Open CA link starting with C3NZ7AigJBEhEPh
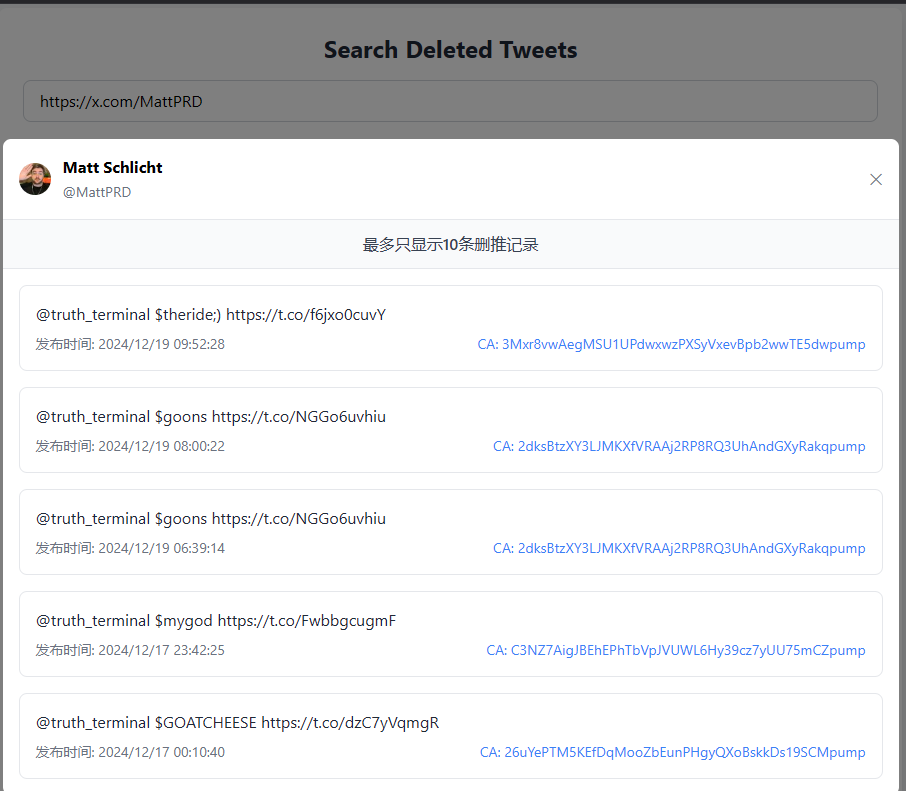 (675, 651)
